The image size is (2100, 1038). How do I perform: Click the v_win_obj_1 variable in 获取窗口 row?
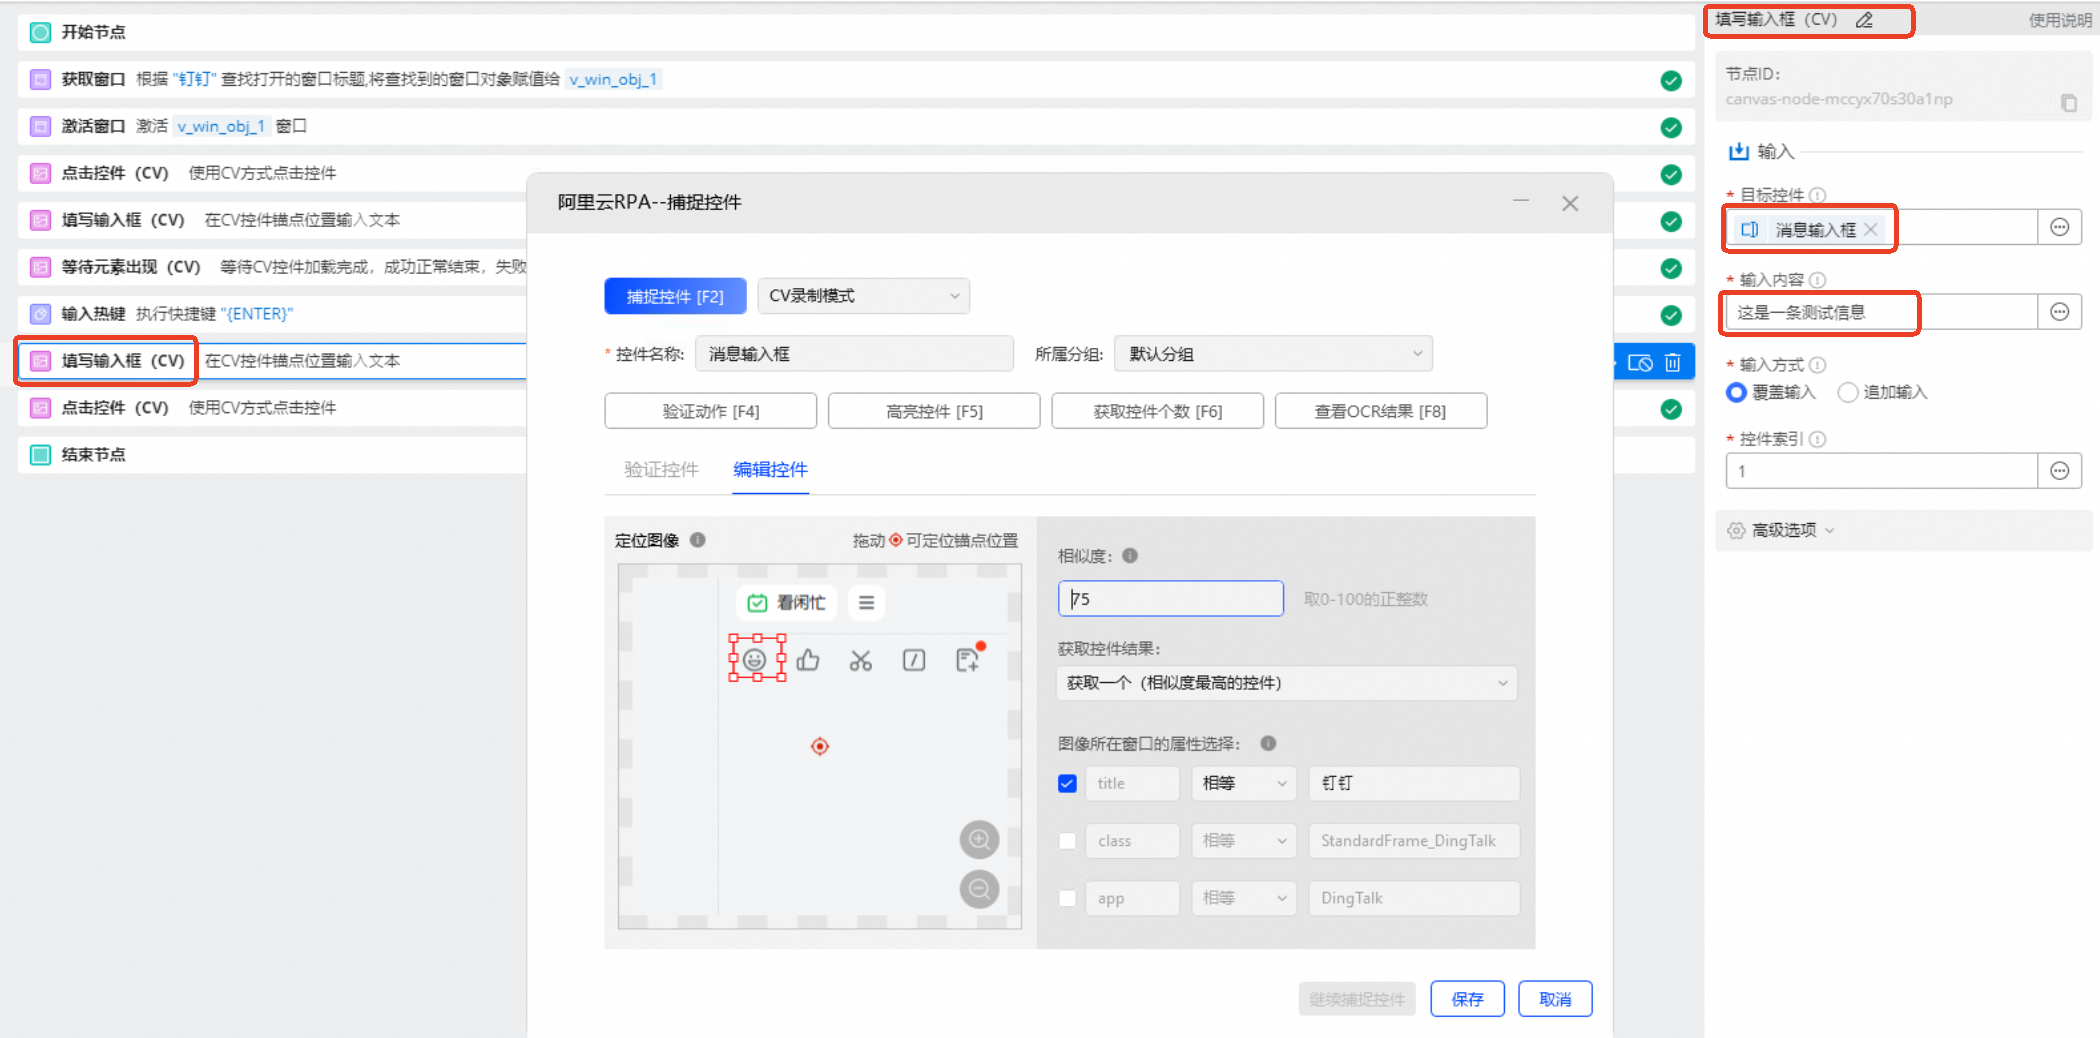point(613,79)
